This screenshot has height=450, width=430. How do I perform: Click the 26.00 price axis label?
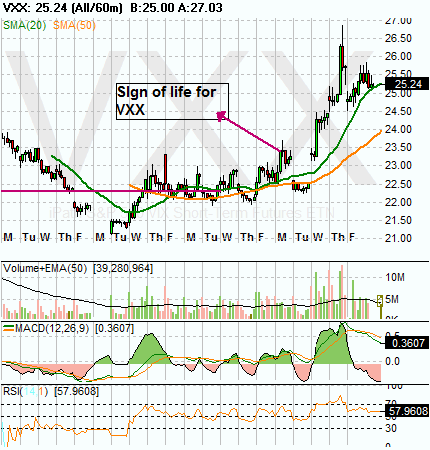click(398, 56)
